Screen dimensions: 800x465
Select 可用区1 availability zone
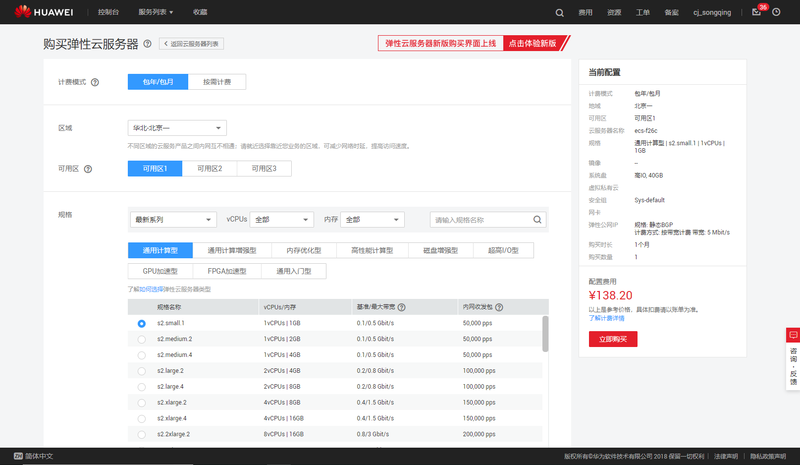click(x=155, y=168)
